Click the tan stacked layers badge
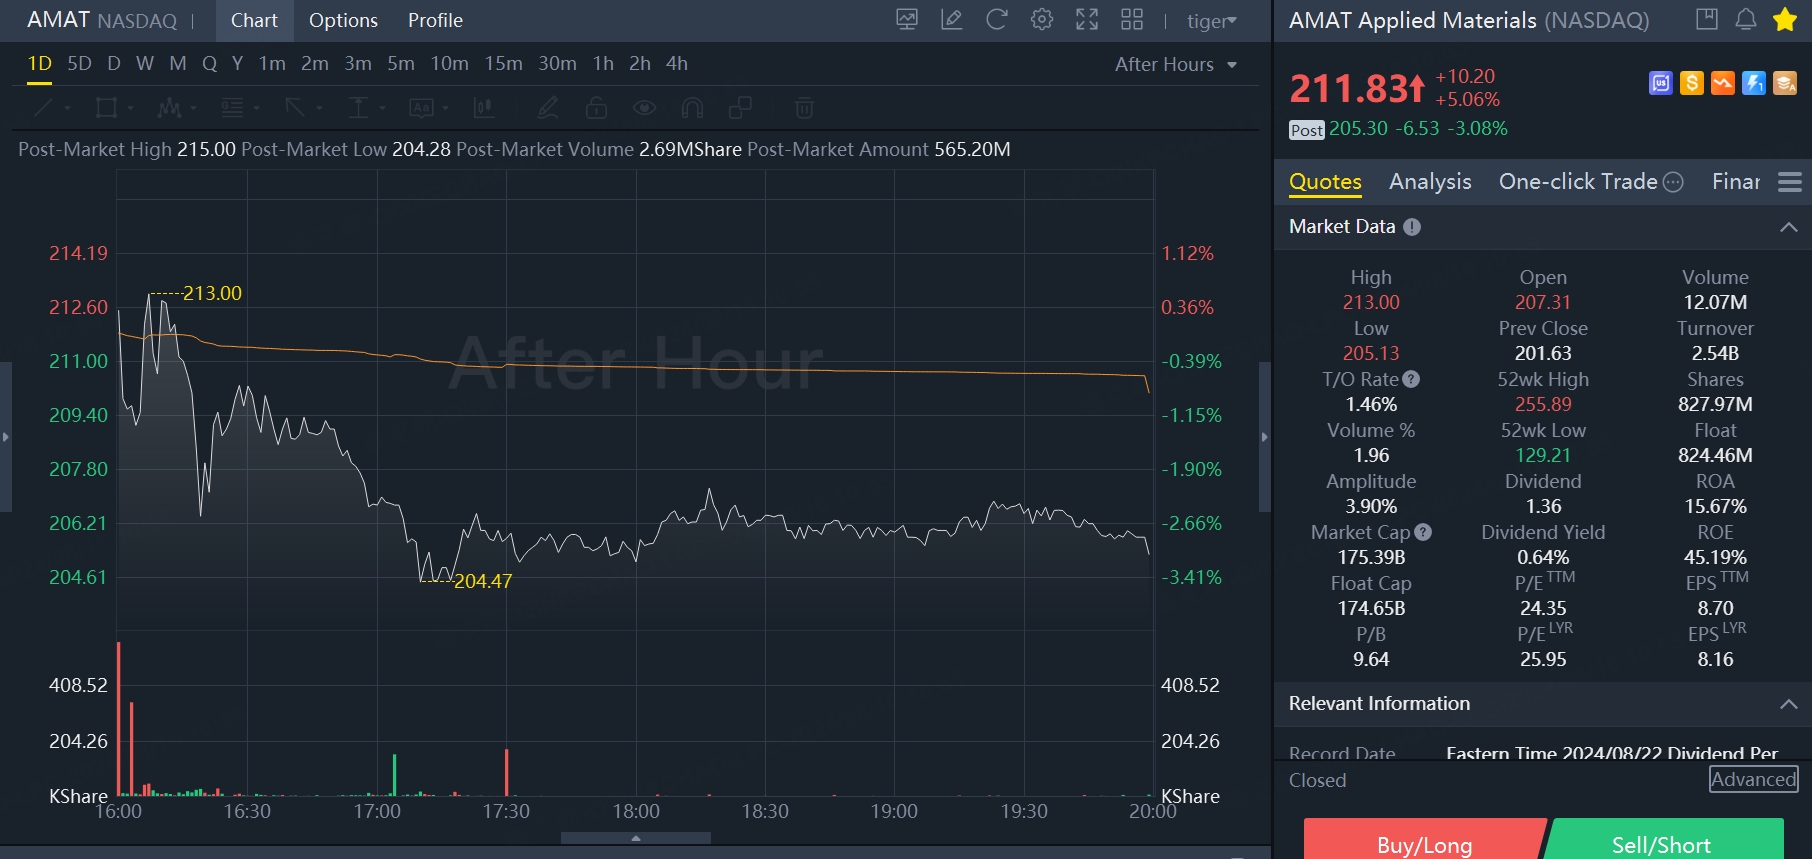This screenshot has height=859, width=1812. [1785, 83]
